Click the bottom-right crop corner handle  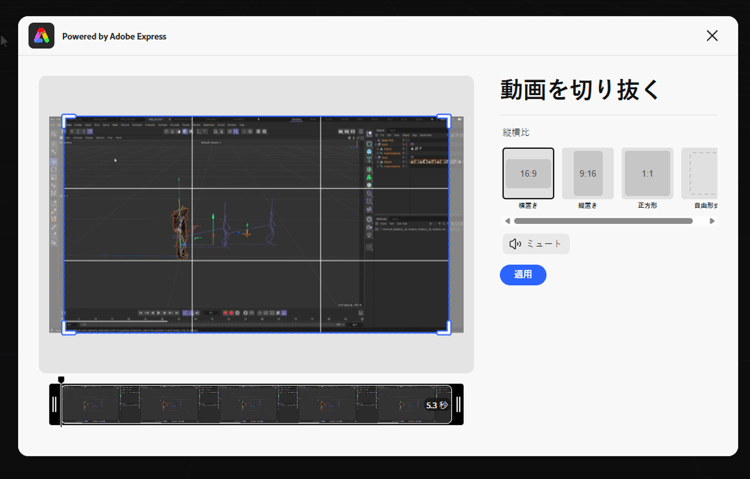pyautogui.click(x=444, y=328)
